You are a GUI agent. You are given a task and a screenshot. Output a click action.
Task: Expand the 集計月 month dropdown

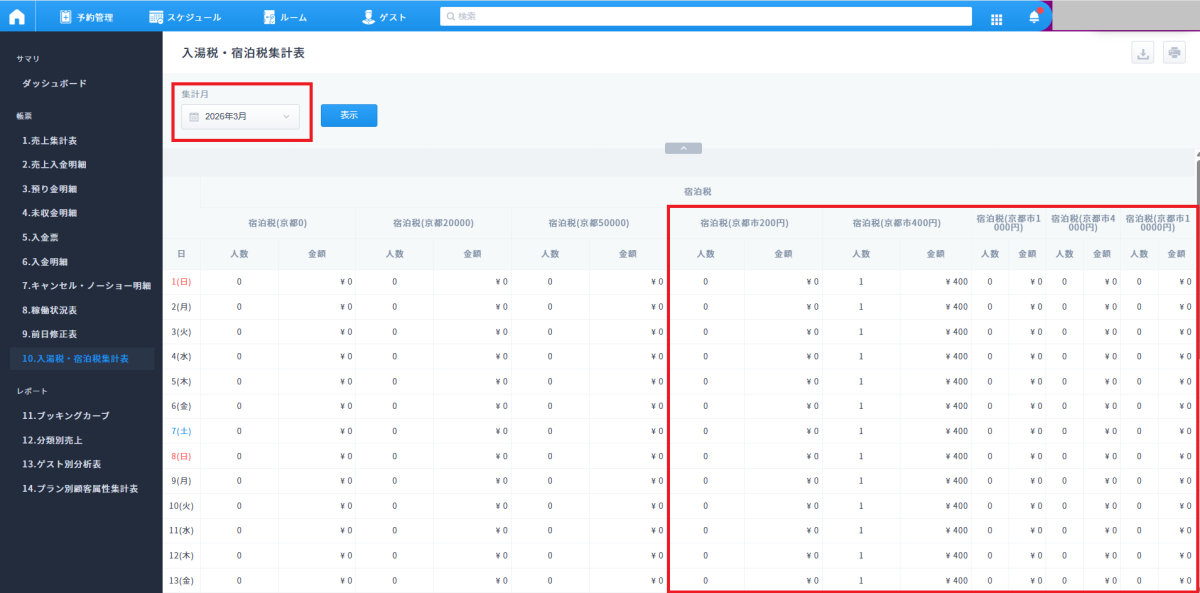point(241,117)
